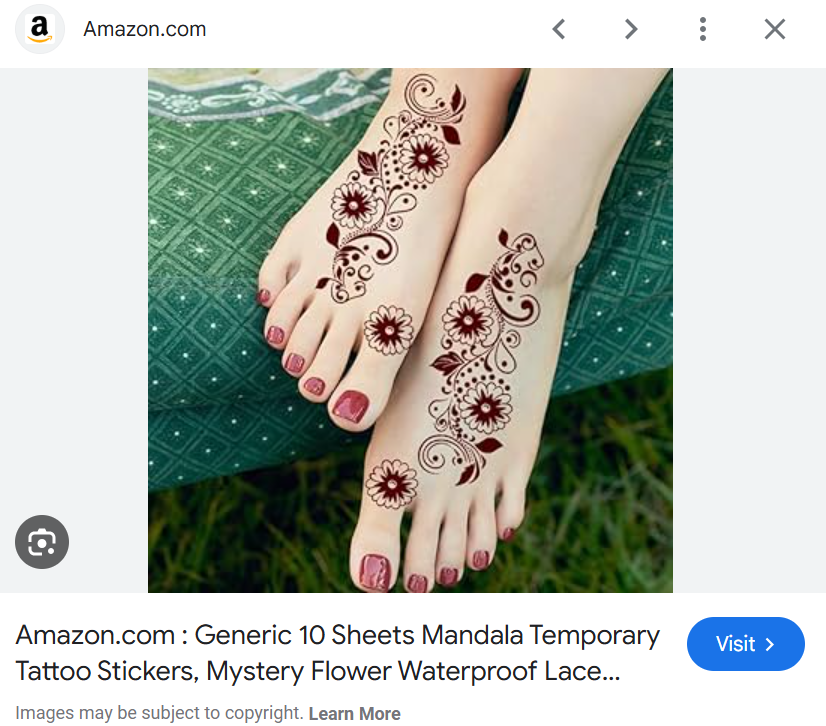Image resolution: width=826 pixels, height=726 pixels.
Task: Click the 'Images may be subject to copyright' text
Action: pyautogui.click(x=159, y=713)
